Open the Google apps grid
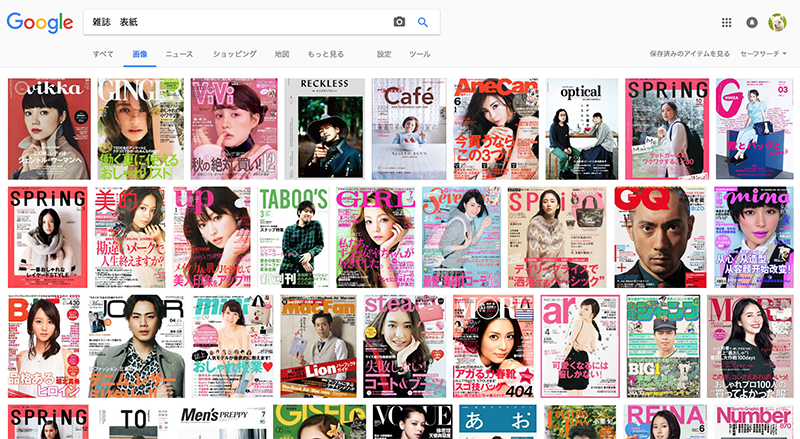Image resolution: width=800 pixels, height=439 pixels. pyautogui.click(x=727, y=22)
